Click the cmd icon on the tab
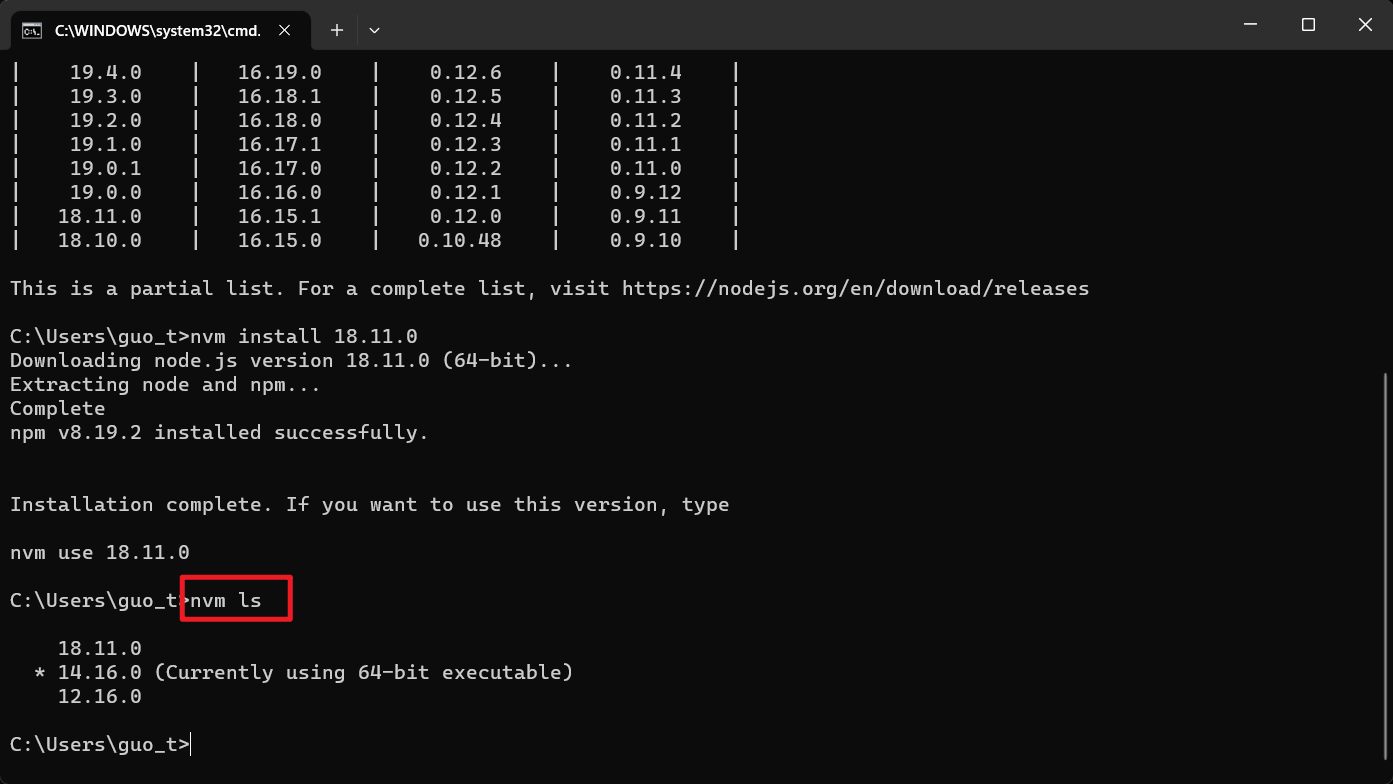The height and width of the screenshot is (784, 1393). (32, 31)
